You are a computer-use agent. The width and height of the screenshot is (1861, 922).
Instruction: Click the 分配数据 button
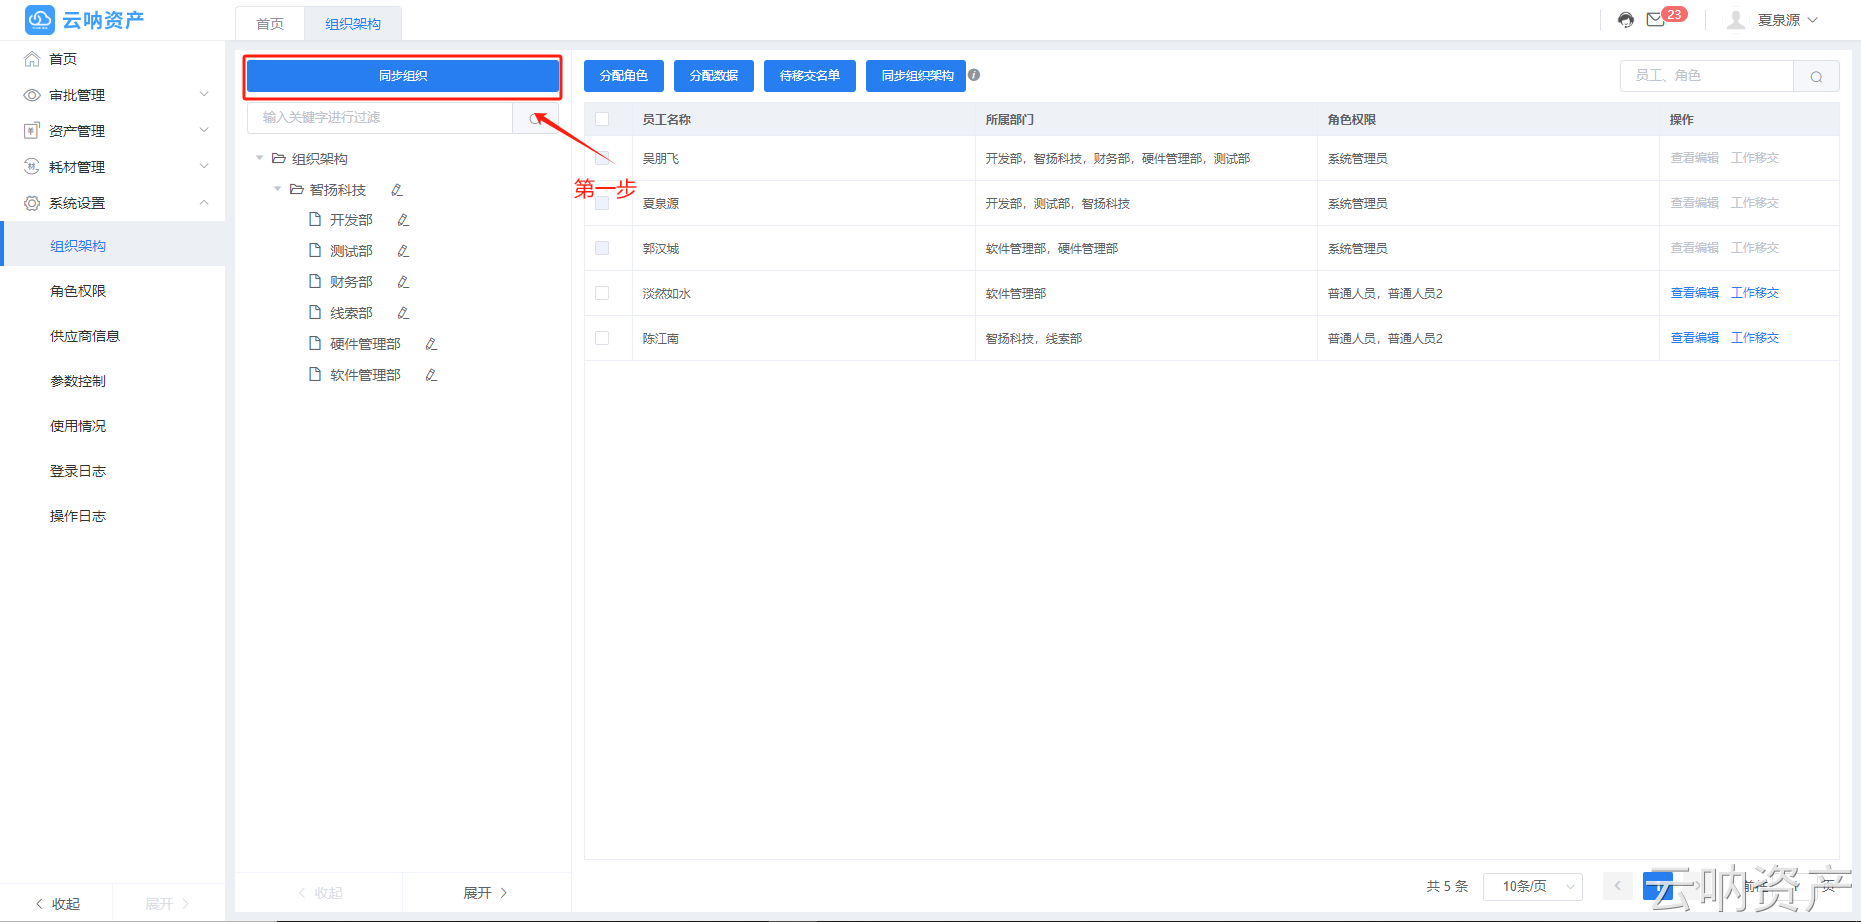(x=714, y=76)
